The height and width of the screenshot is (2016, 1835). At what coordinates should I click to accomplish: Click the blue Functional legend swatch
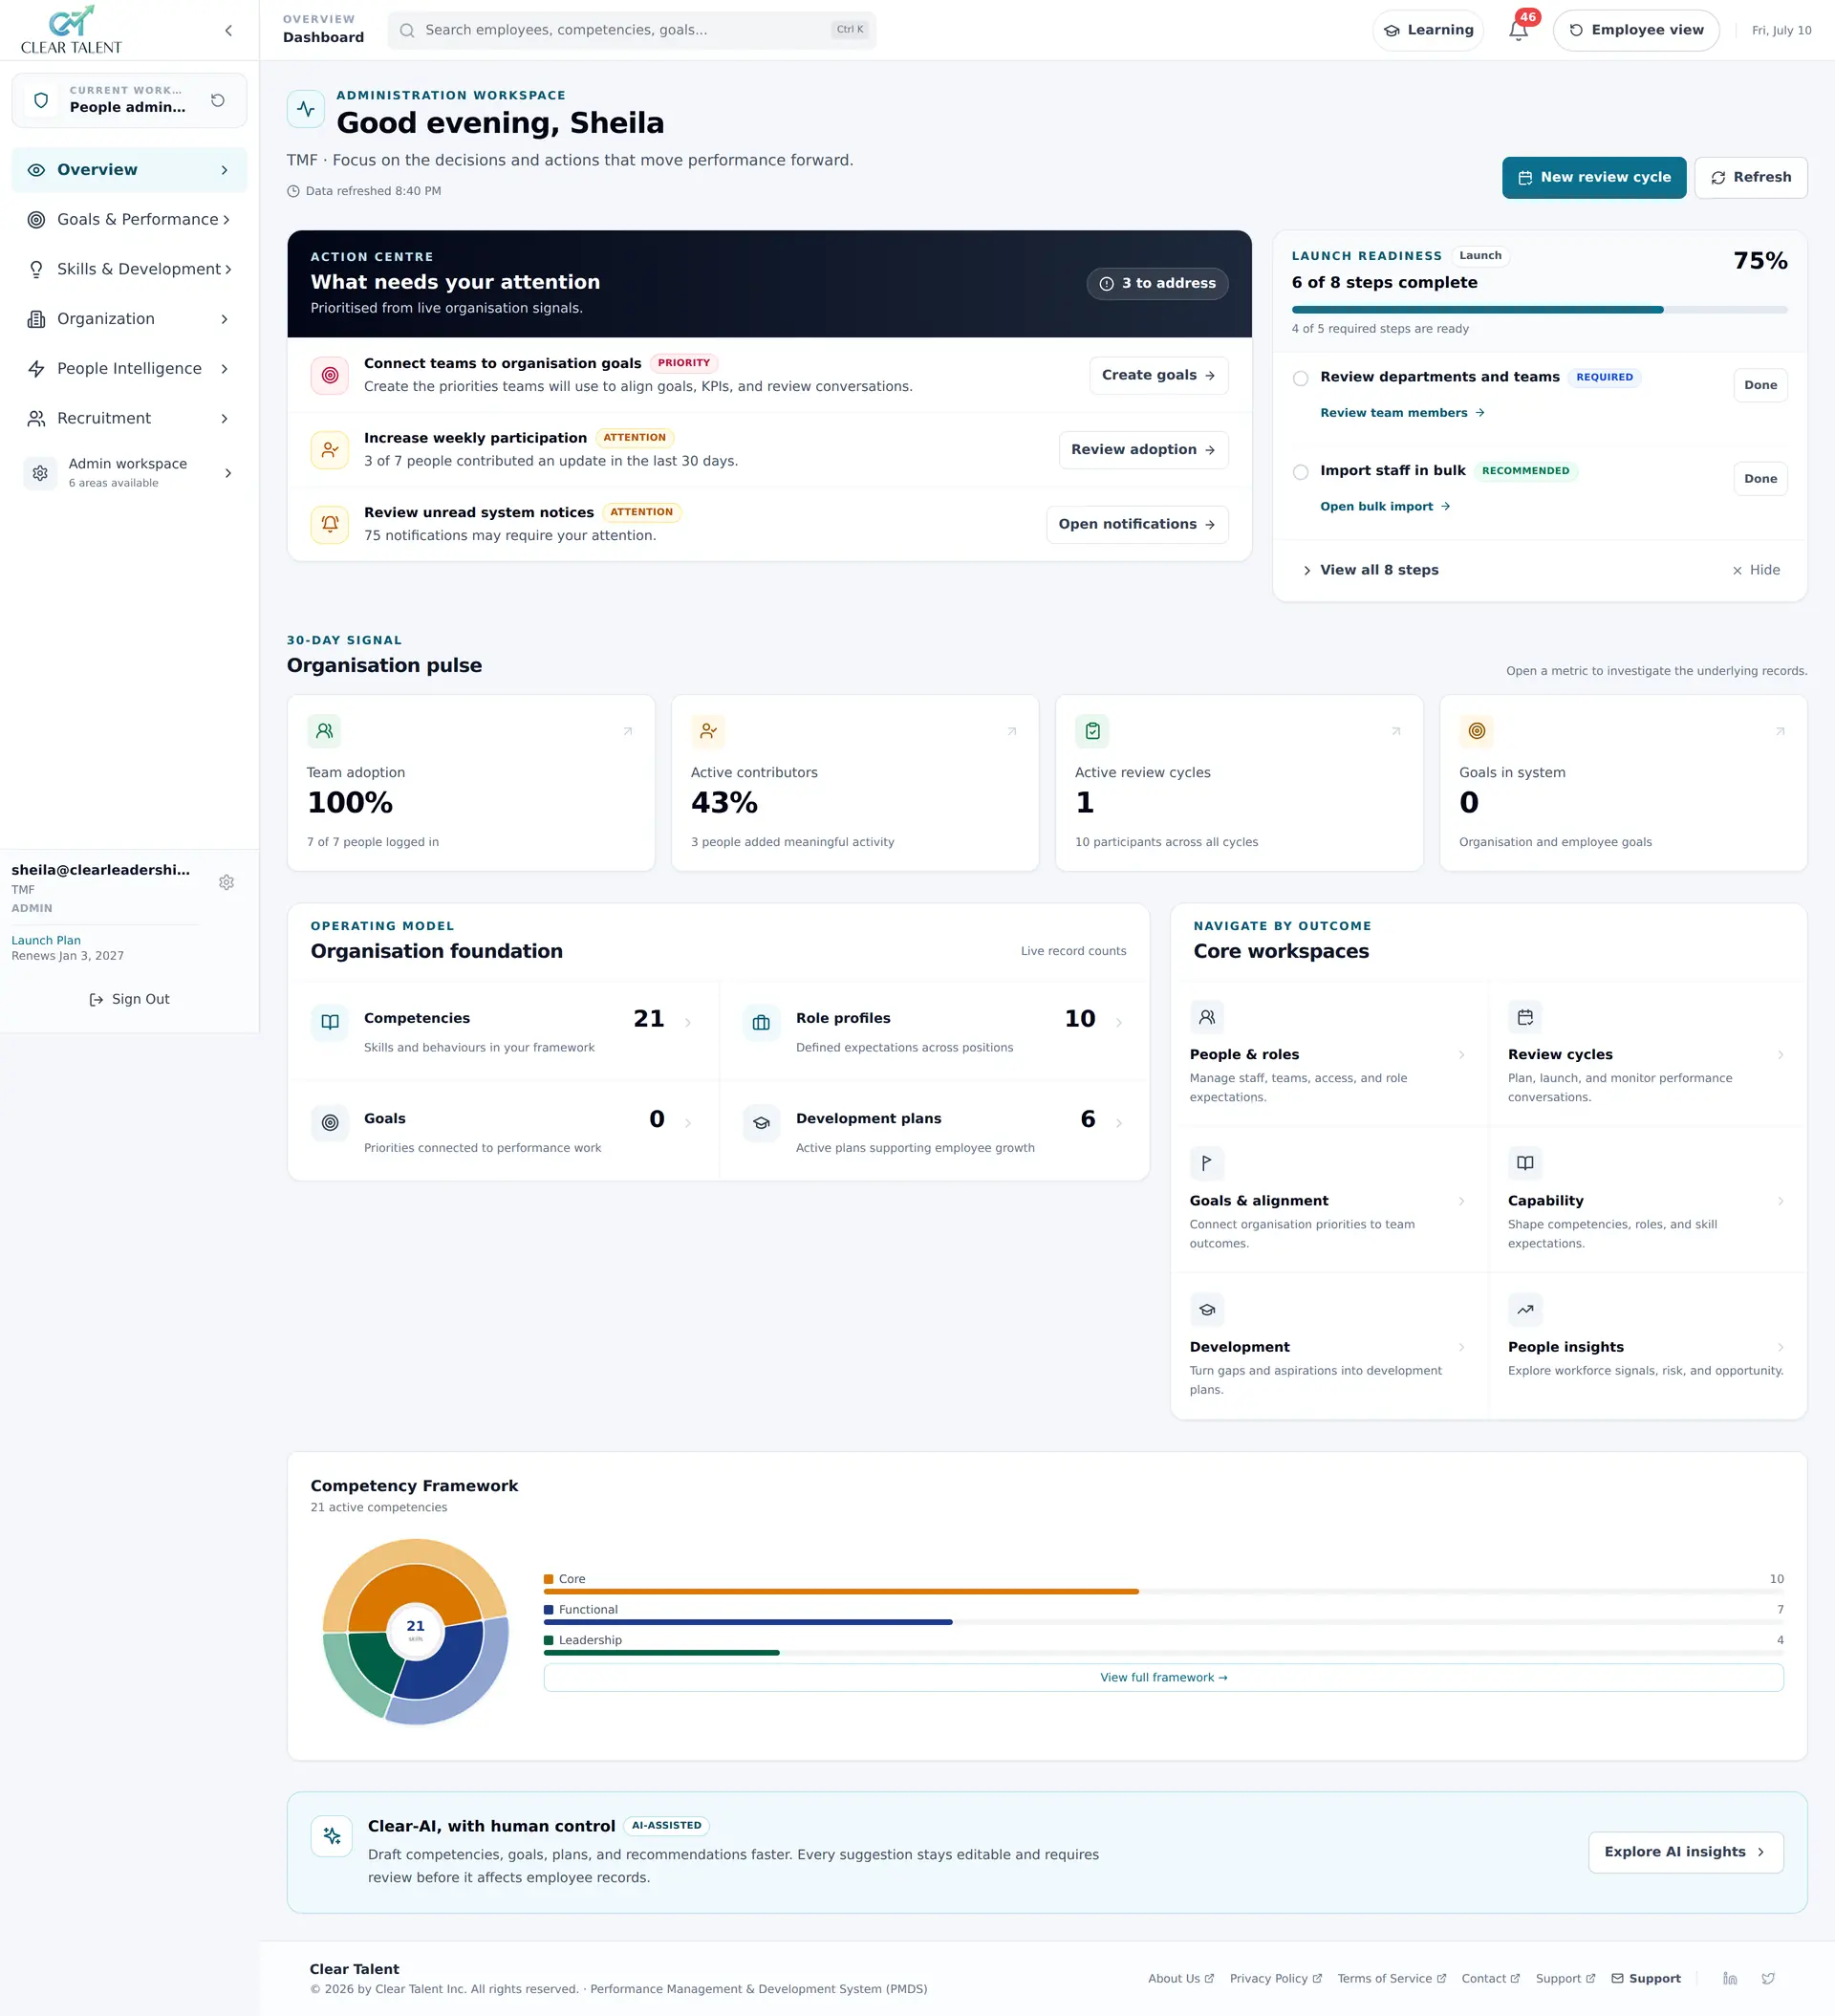pos(548,1610)
